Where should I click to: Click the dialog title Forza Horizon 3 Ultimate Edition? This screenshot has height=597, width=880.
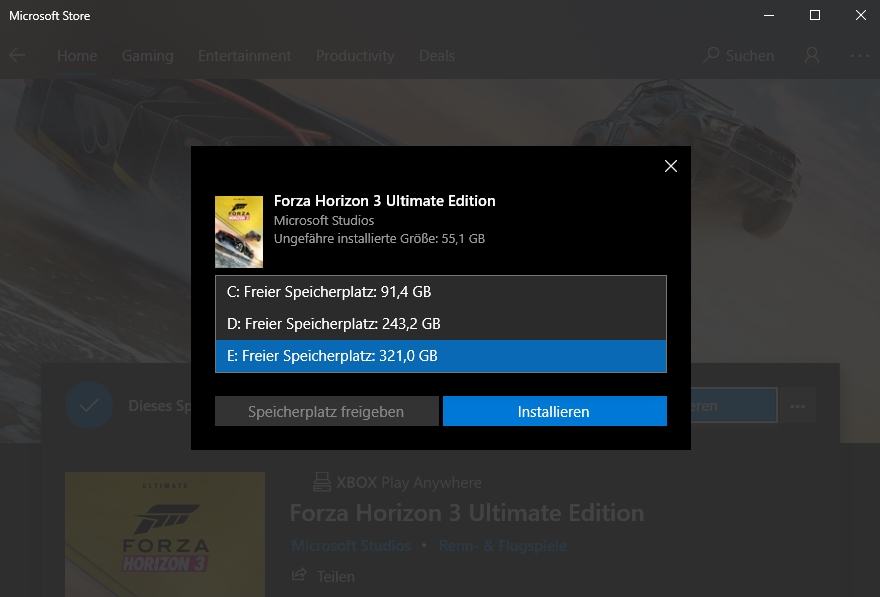click(384, 201)
